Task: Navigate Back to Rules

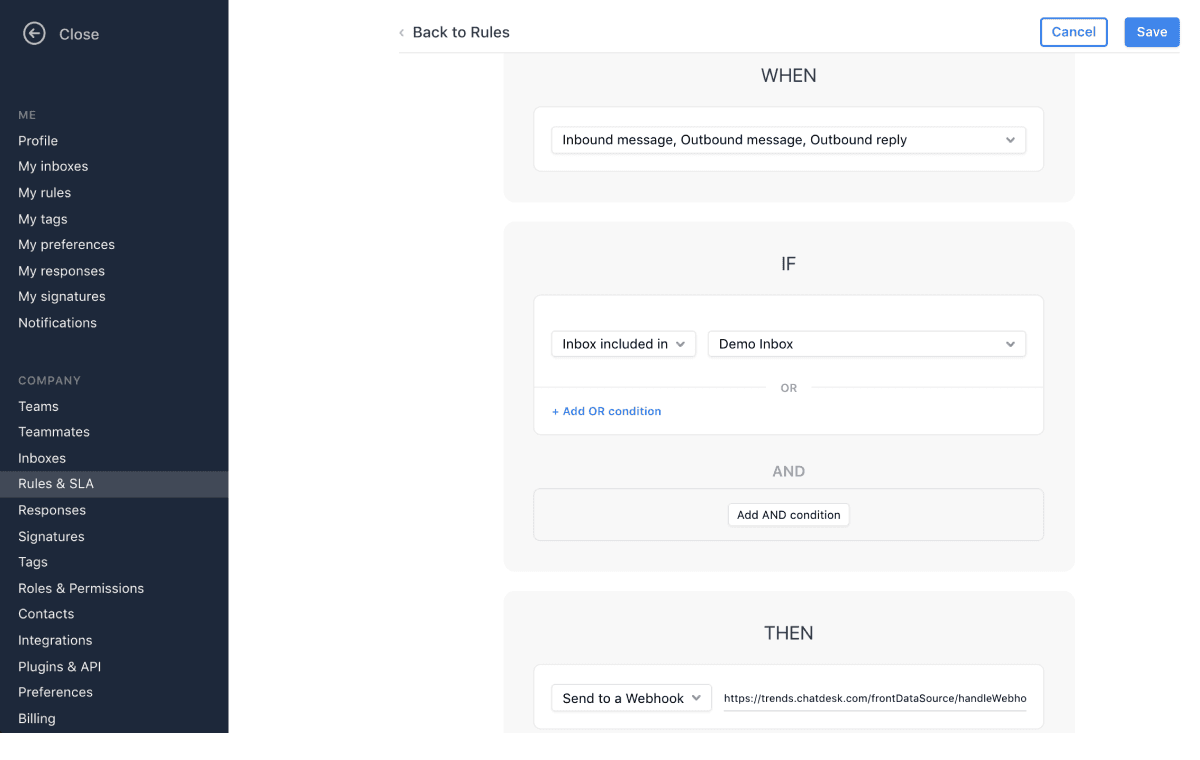Action: 461,32
